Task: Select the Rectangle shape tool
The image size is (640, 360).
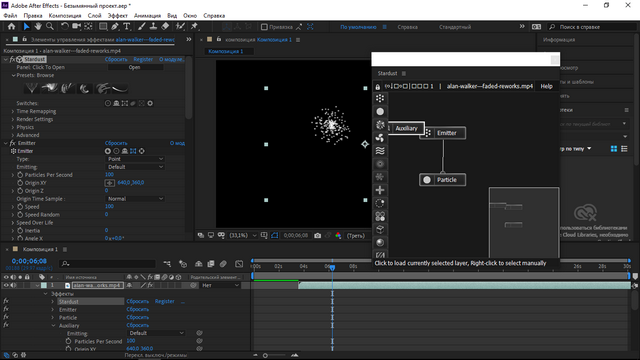Action: tap(103, 27)
